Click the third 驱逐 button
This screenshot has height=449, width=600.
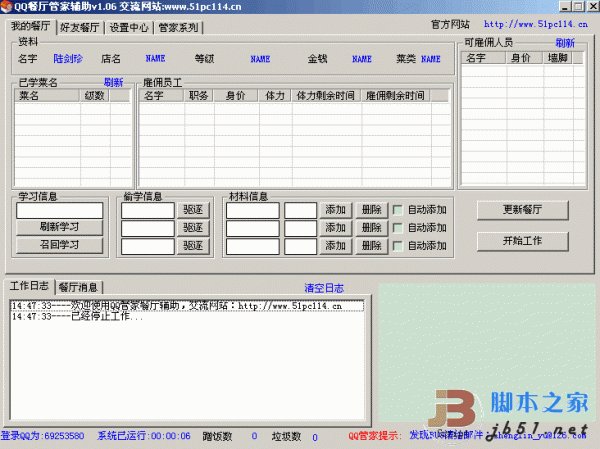[193, 246]
